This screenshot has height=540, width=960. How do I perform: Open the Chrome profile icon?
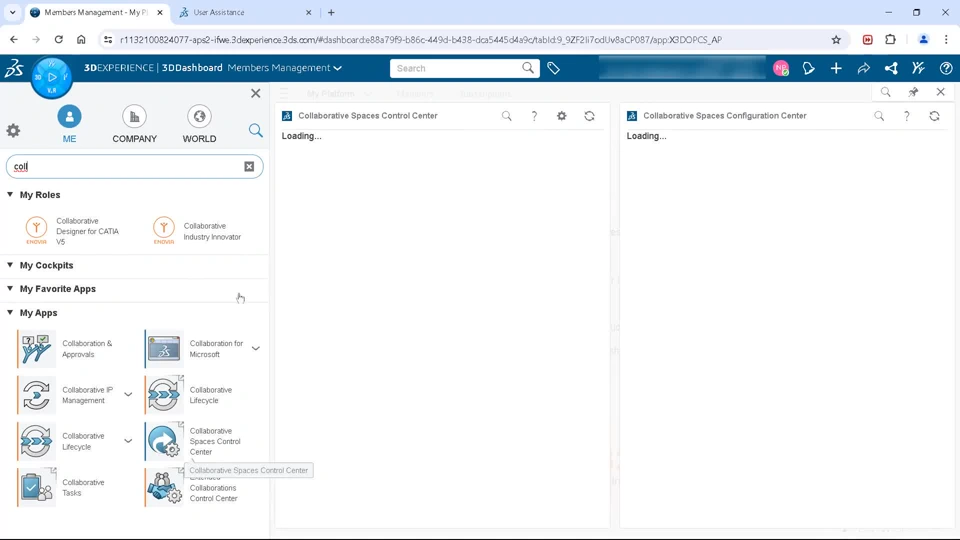[923, 40]
